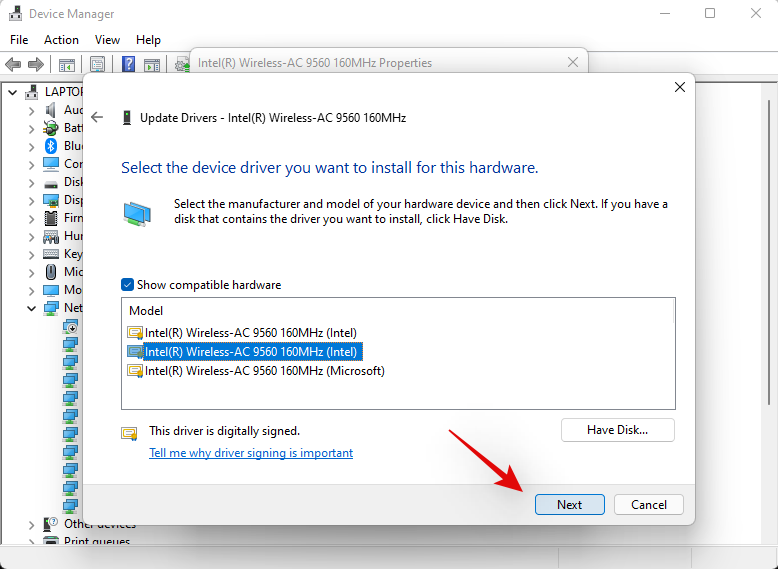
Task: Collapse the Network adapters category chevron
Action: 31,309
